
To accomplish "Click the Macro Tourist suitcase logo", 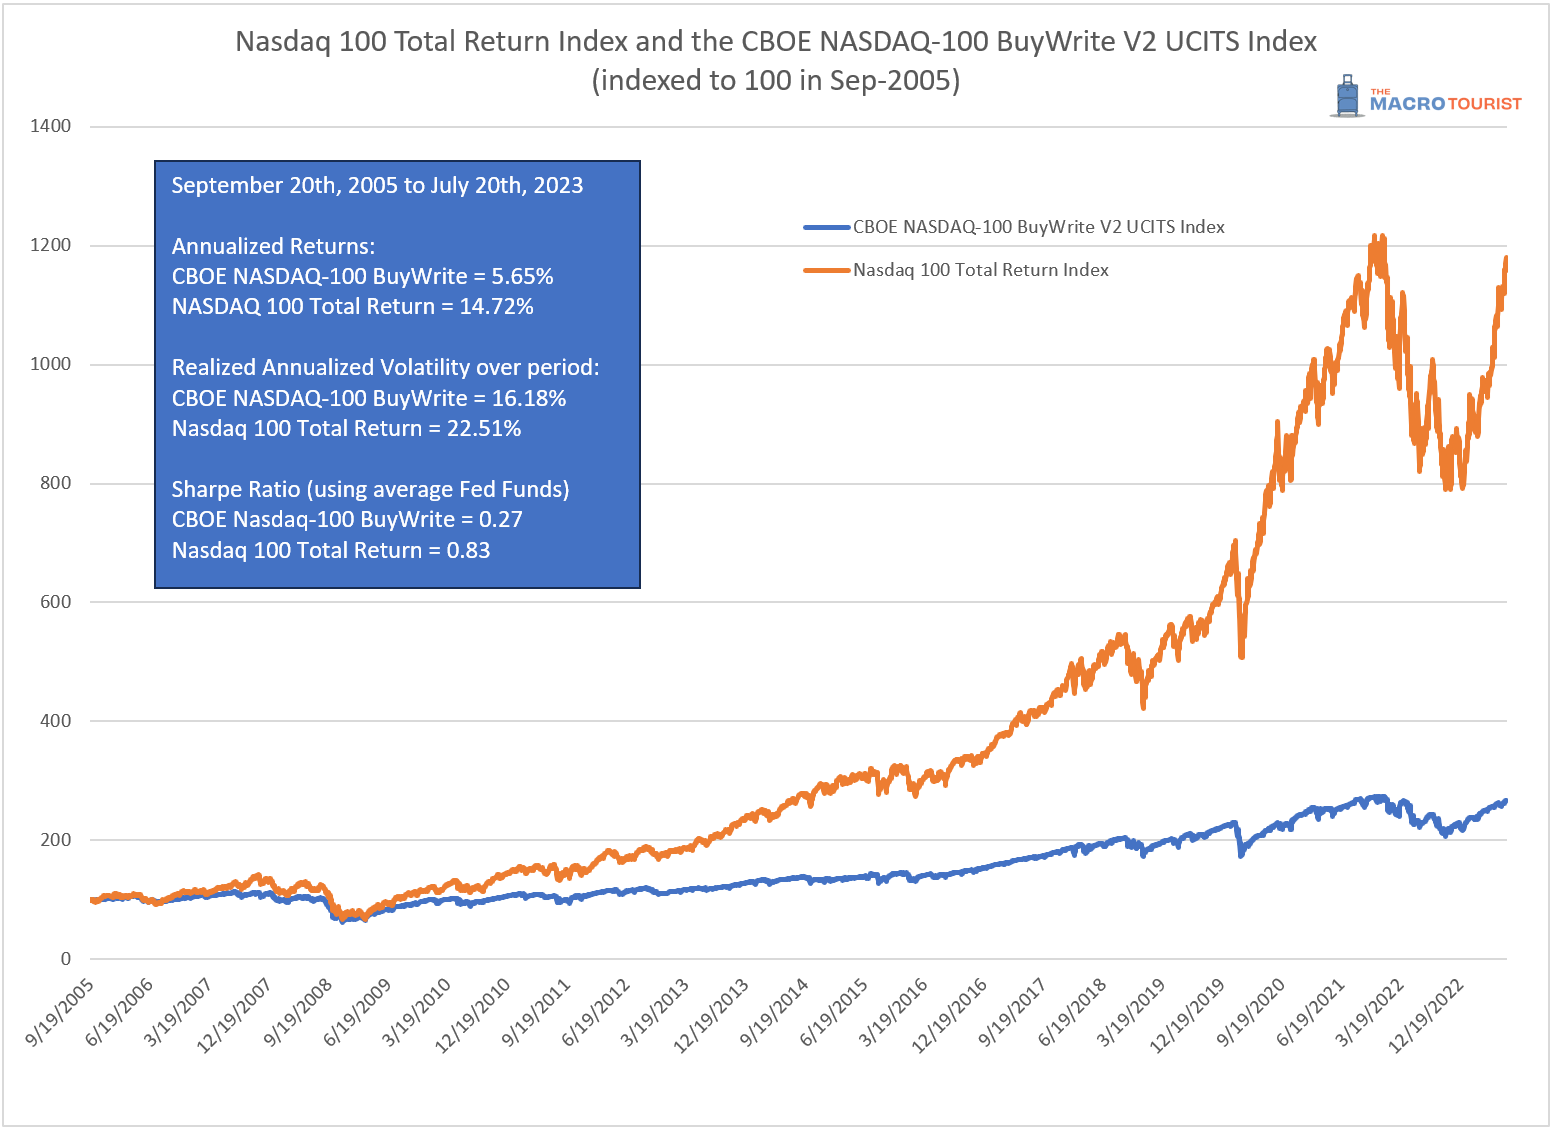I will [1348, 95].
